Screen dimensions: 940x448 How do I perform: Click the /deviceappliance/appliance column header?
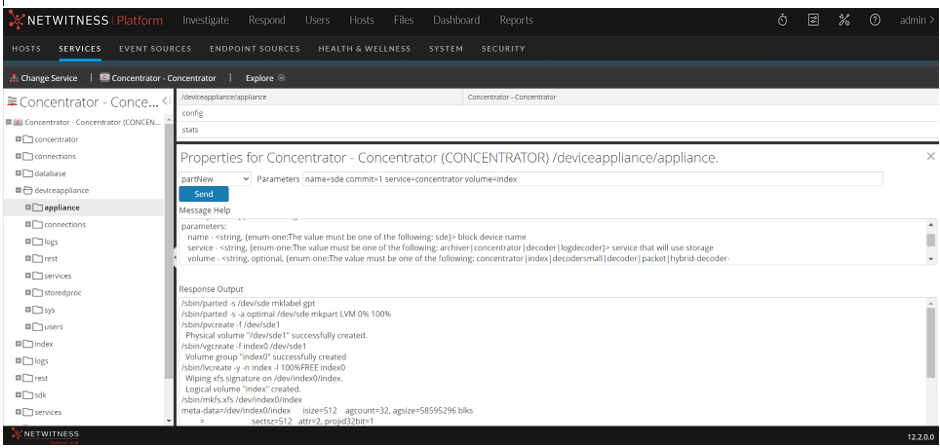[320, 97]
